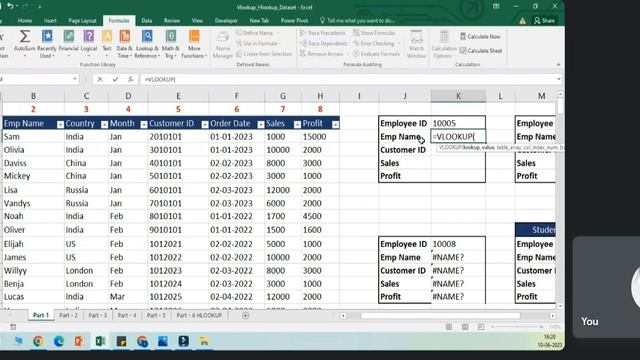Viewport: 640px width, 360px height.
Task: Toggle Show Formulas
Action: tap(374, 33)
